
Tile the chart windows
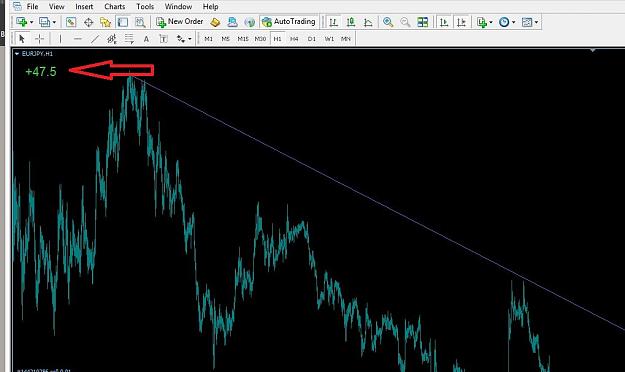(423, 22)
